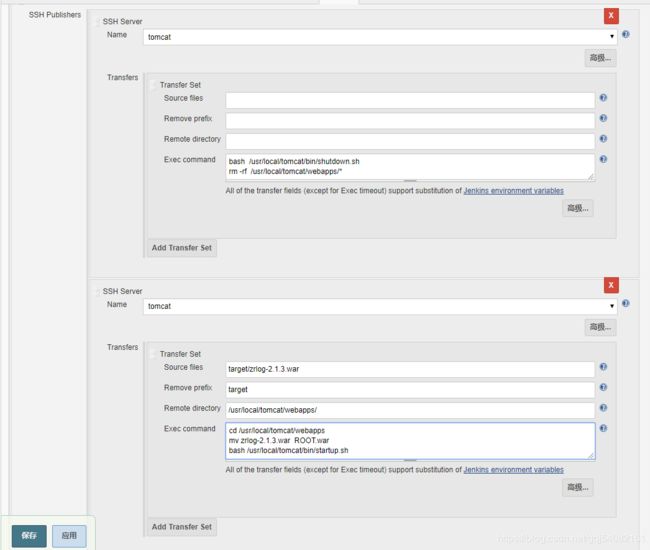Show help for first Source files field
Image resolution: width=650 pixels, height=550 pixels.
[x=603, y=98]
